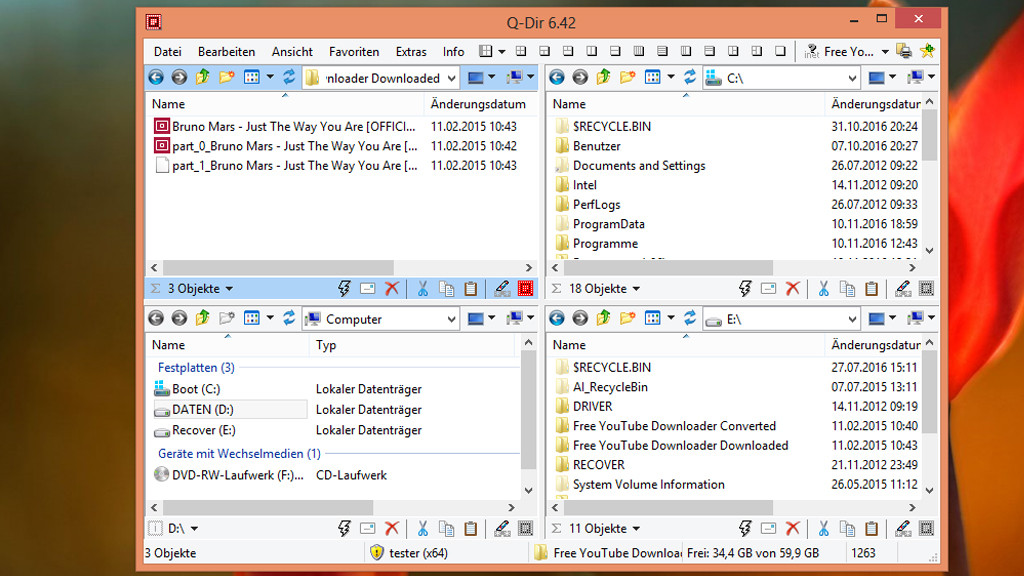Sort by the Typ column header in the Computer pane
The height and width of the screenshot is (576, 1024).
[326, 345]
